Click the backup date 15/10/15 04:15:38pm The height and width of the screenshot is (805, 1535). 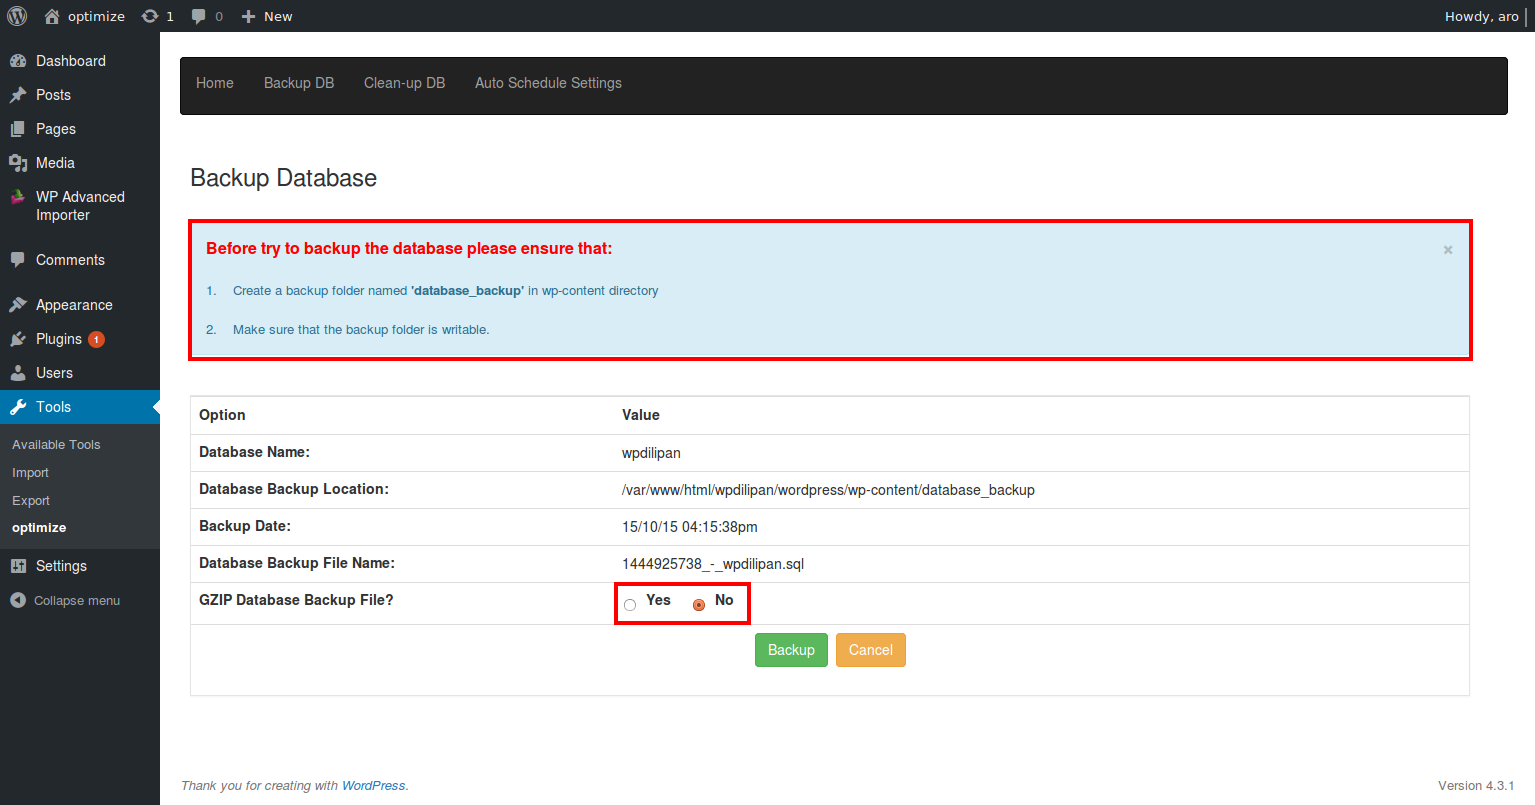tap(690, 527)
